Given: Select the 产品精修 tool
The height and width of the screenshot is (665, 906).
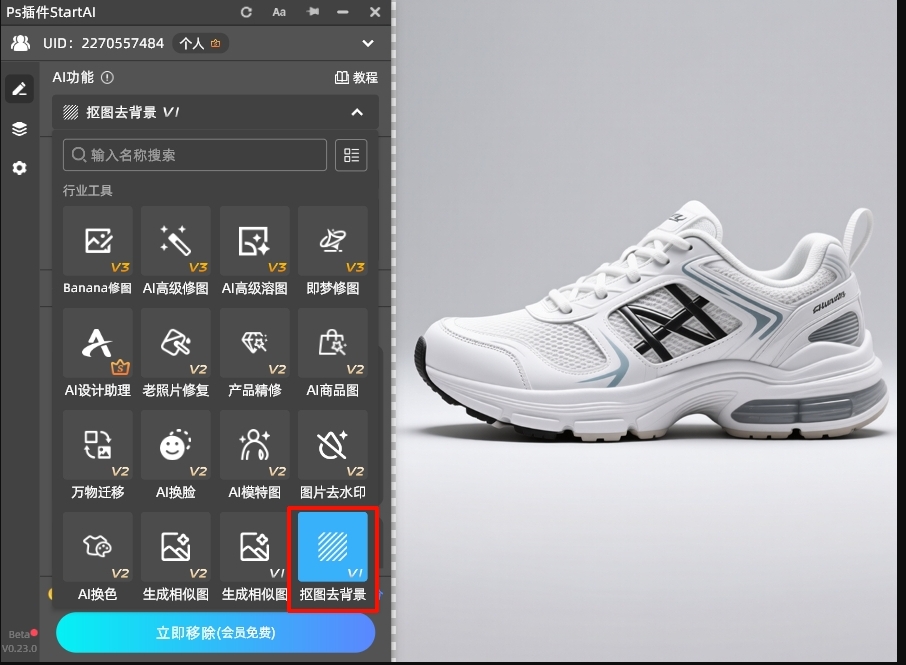Looking at the screenshot, I should pos(254,344).
